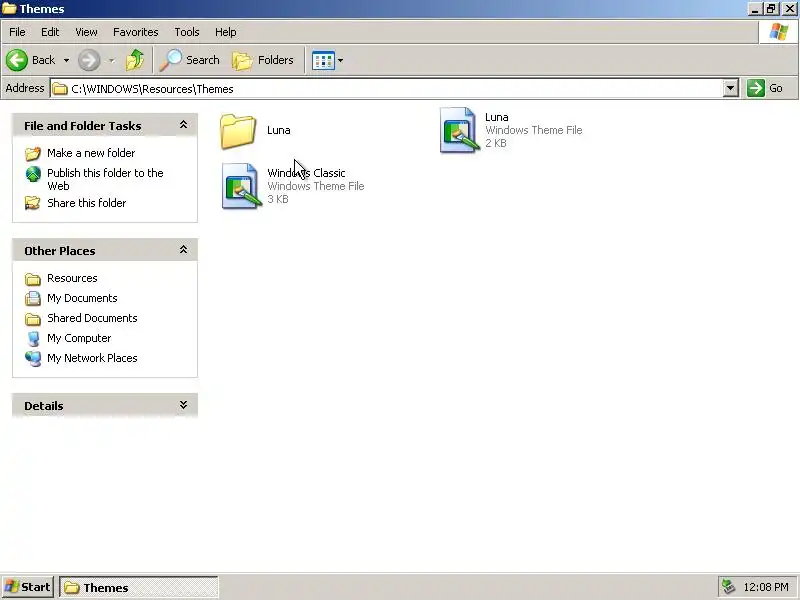Select the Luna Windows Theme File icon
Viewport: 800px width, 600px height.
pyautogui.click(x=459, y=130)
